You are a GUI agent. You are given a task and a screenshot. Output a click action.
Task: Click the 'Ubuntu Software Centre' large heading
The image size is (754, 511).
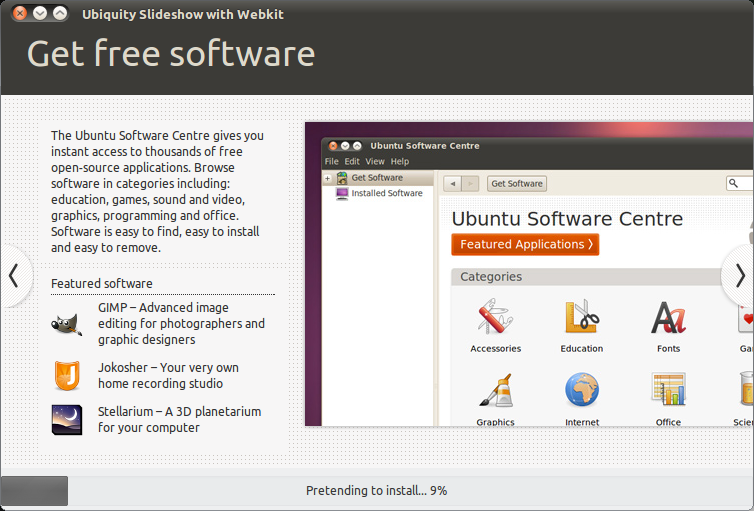567,219
